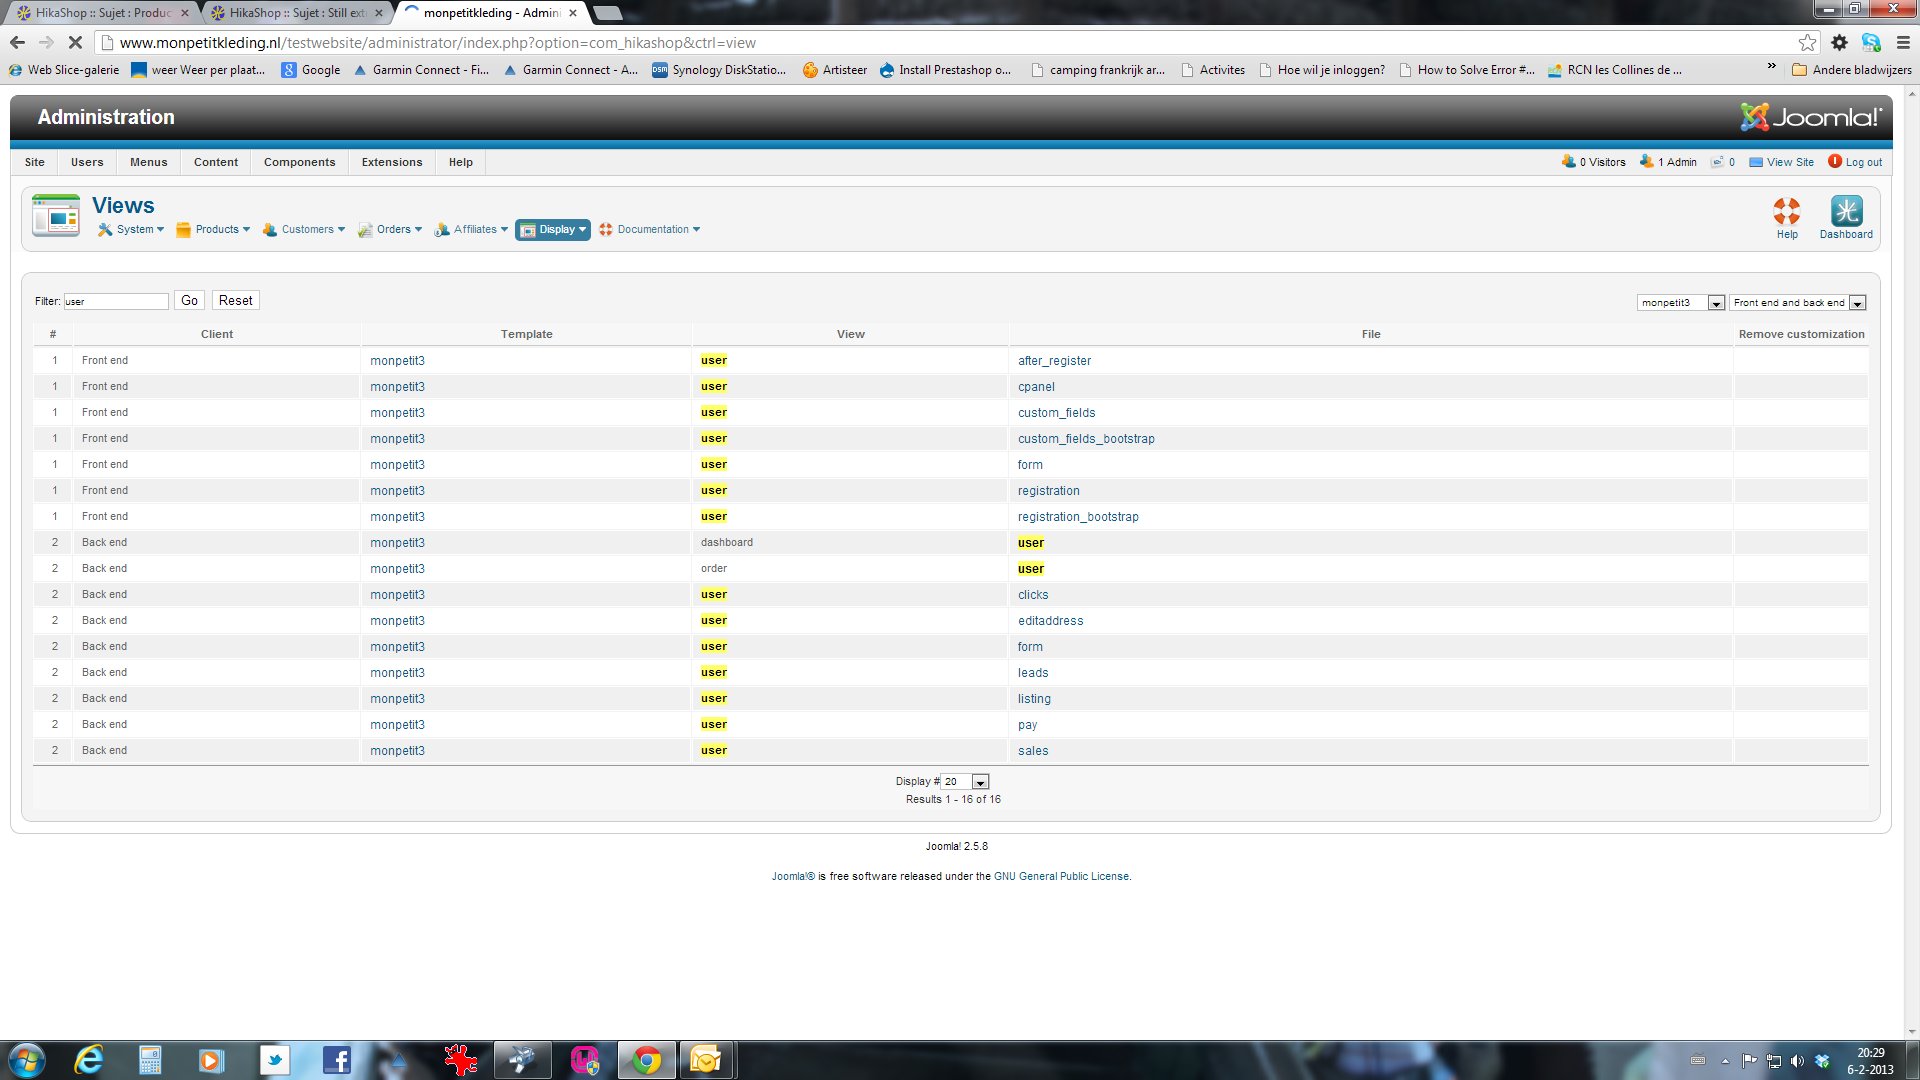
Task: Open the Components menu
Action: [299, 162]
